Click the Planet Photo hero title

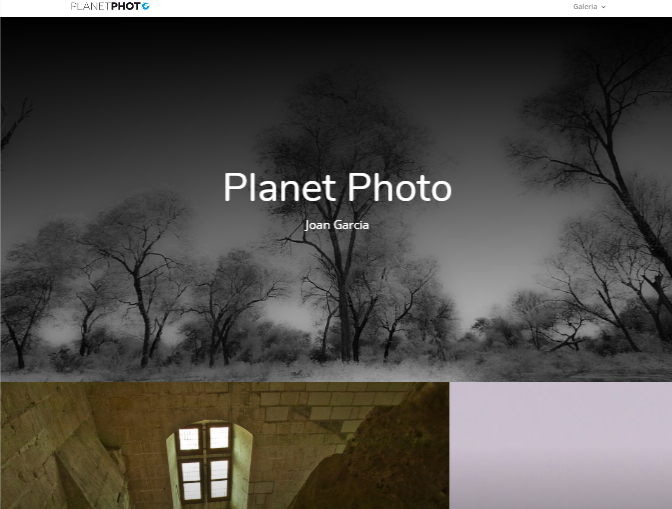(337, 187)
